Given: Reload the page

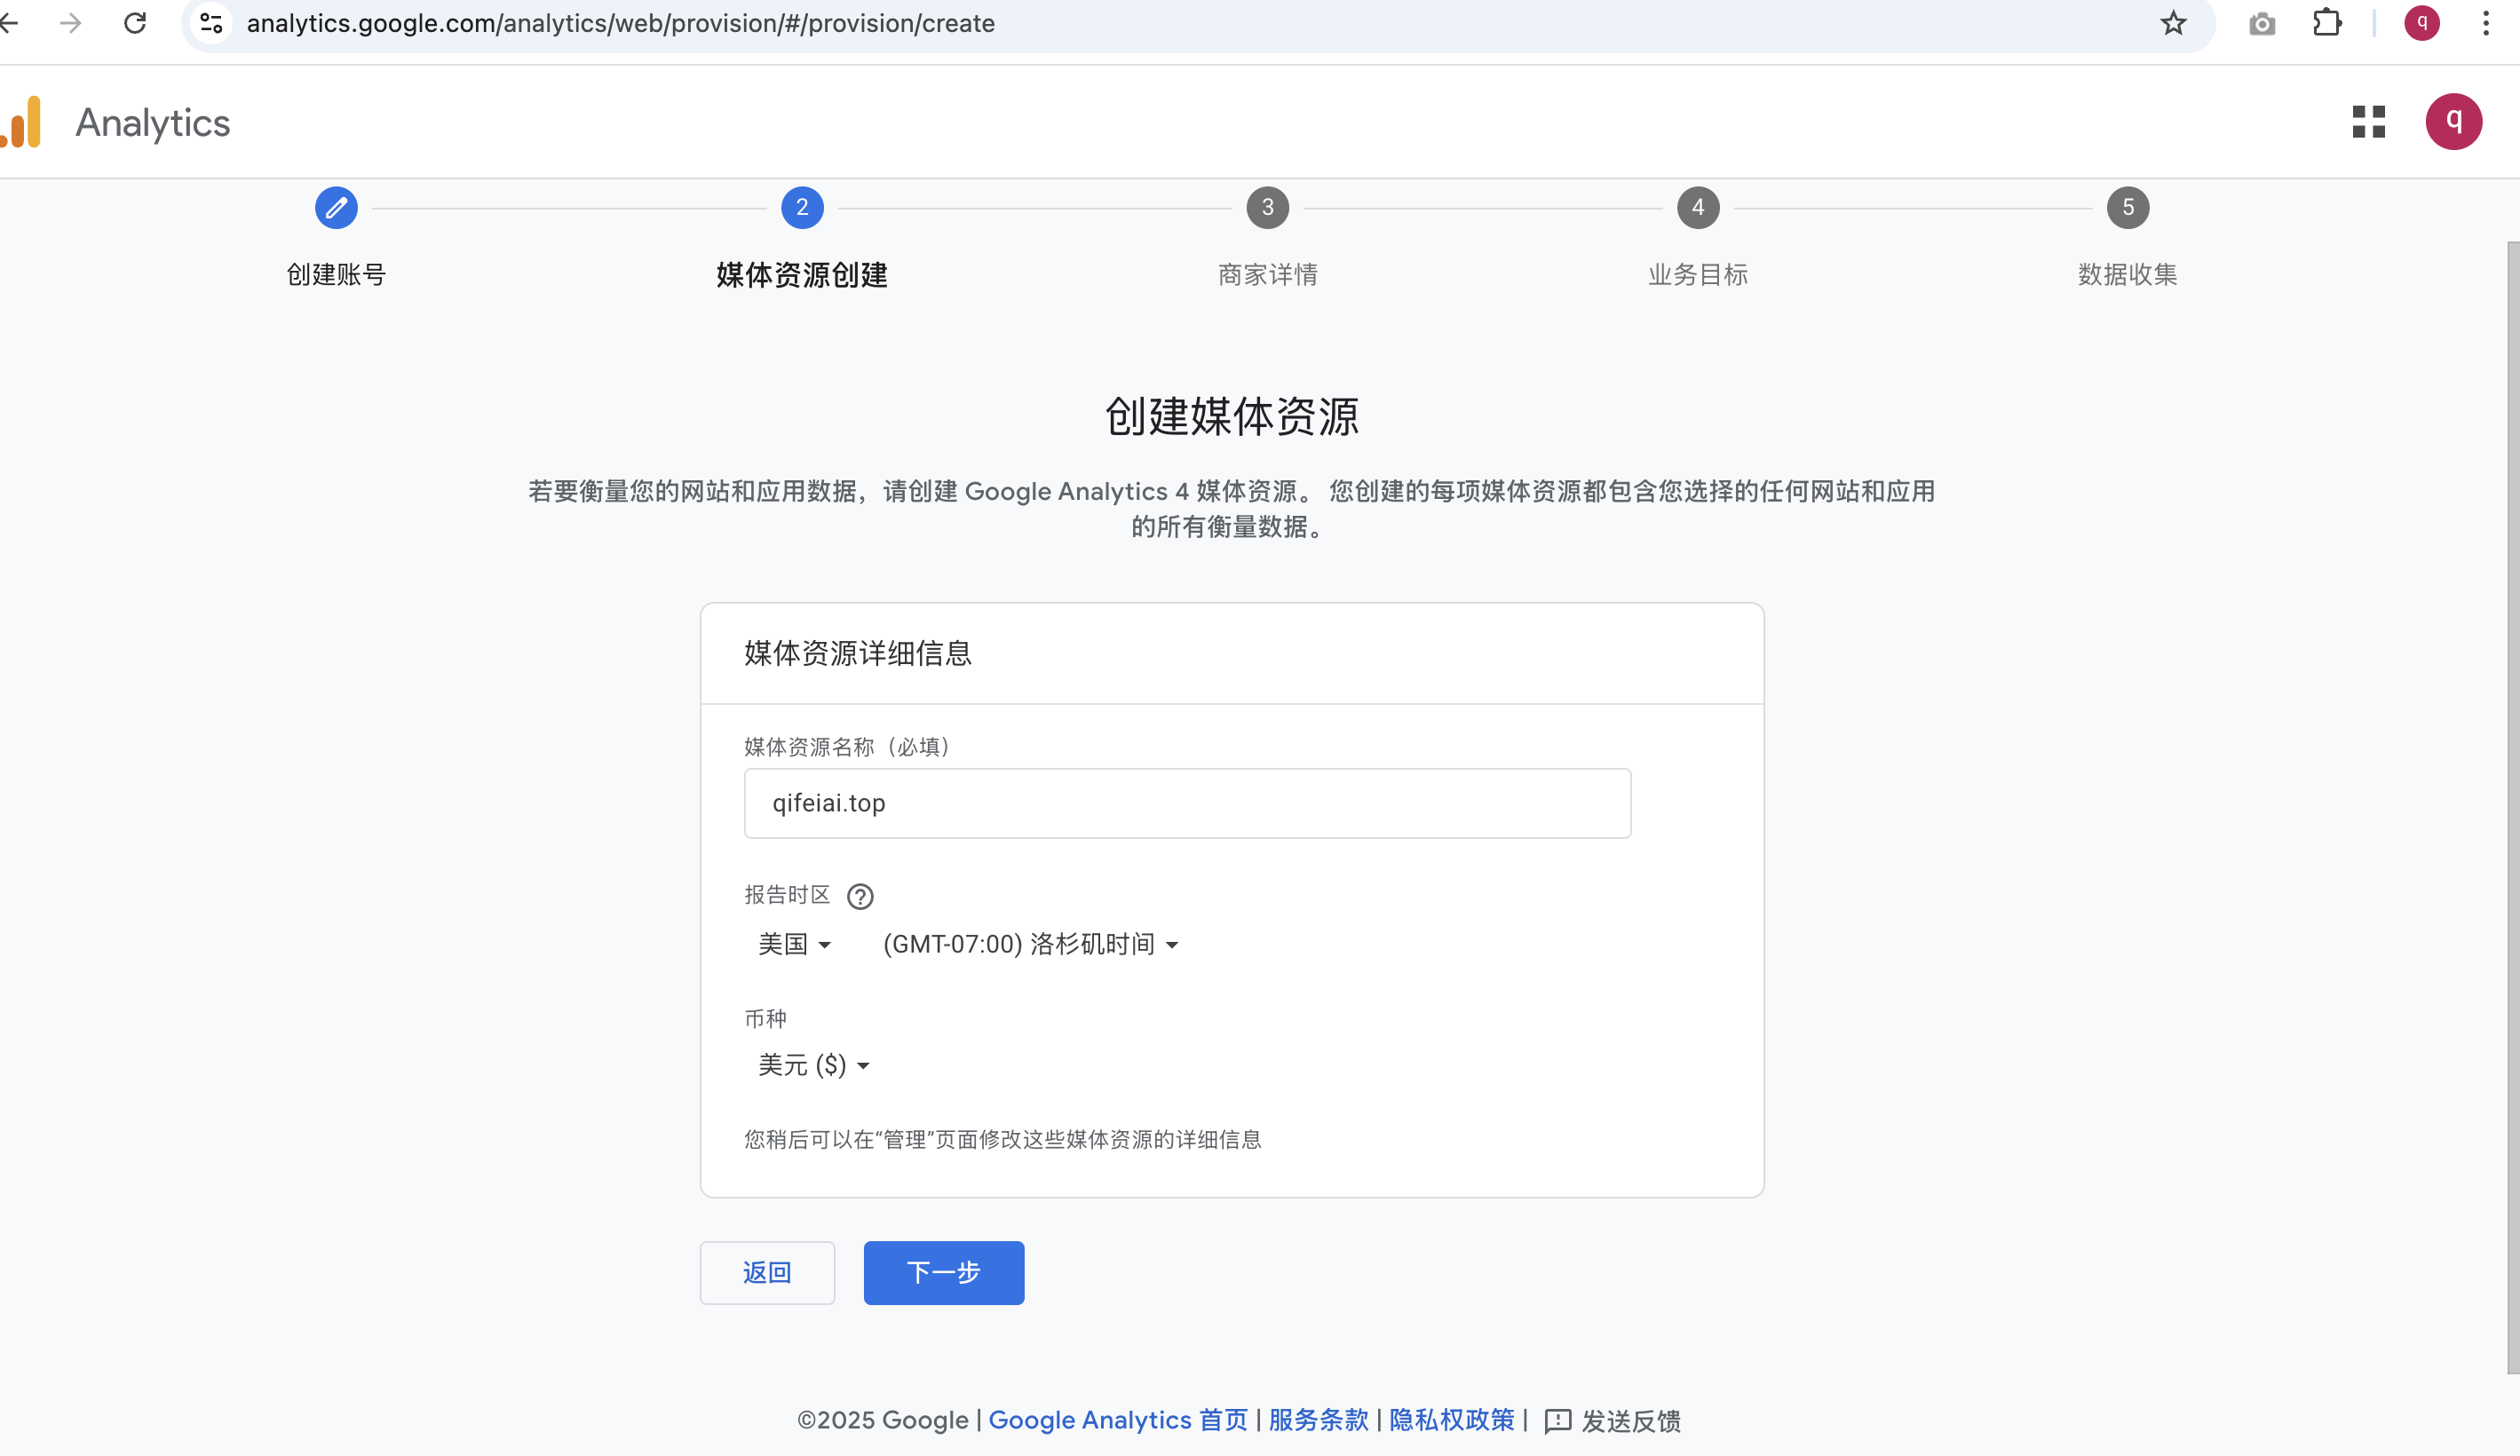Looking at the screenshot, I should click(x=135, y=23).
